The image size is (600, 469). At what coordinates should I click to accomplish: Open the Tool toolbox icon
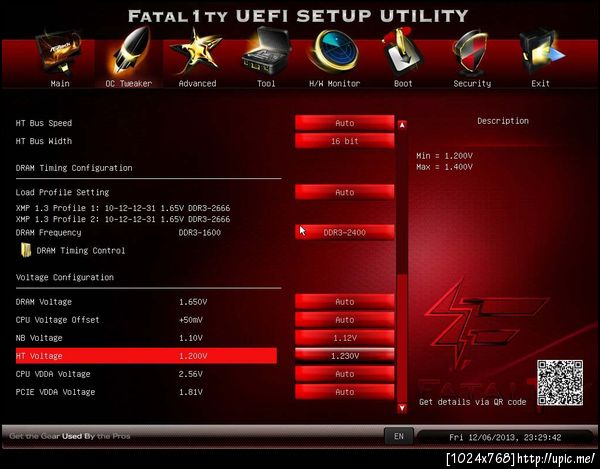[x=266, y=52]
